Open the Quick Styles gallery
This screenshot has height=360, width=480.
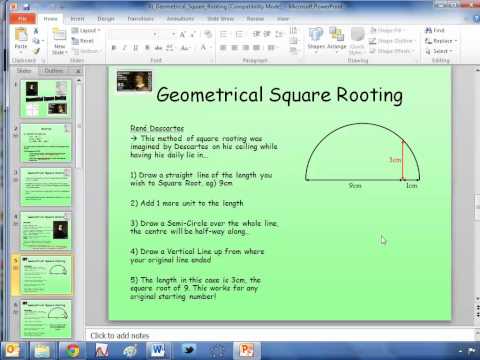coord(357,42)
